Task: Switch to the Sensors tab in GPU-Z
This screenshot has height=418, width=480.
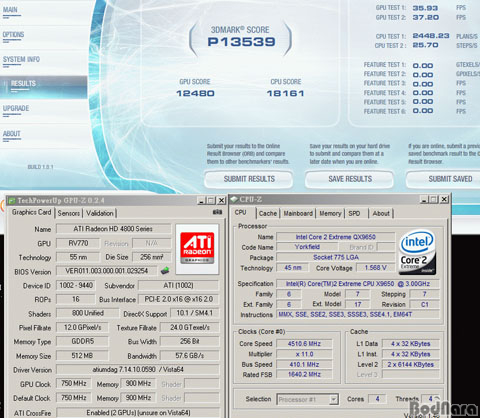Action: [69, 213]
